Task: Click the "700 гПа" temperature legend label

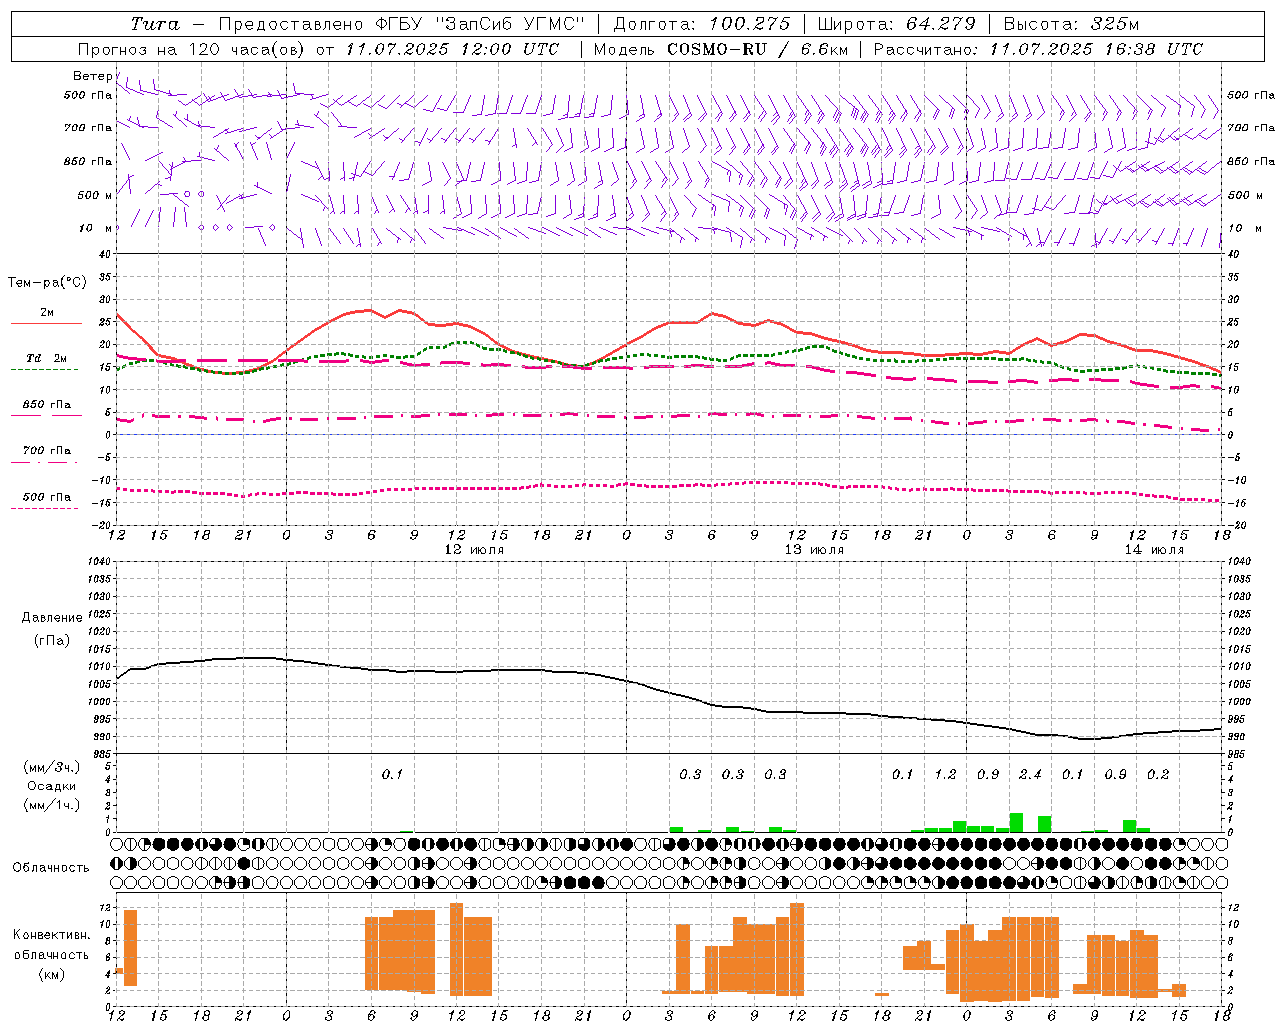Action: tap(47, 451)
